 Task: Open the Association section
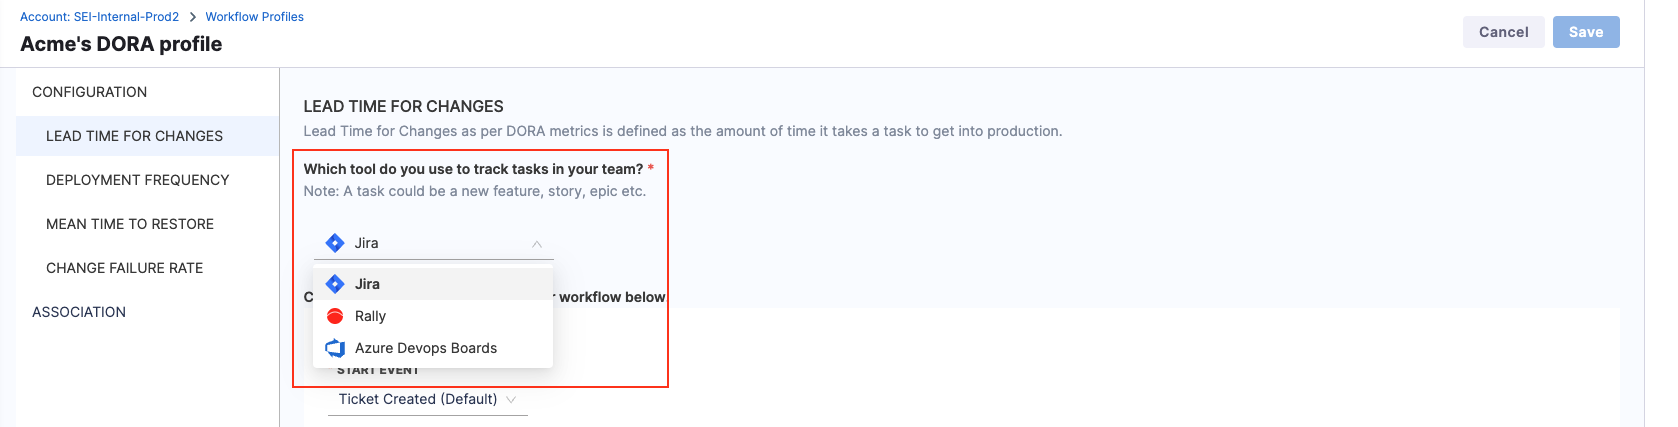[79, 312]
